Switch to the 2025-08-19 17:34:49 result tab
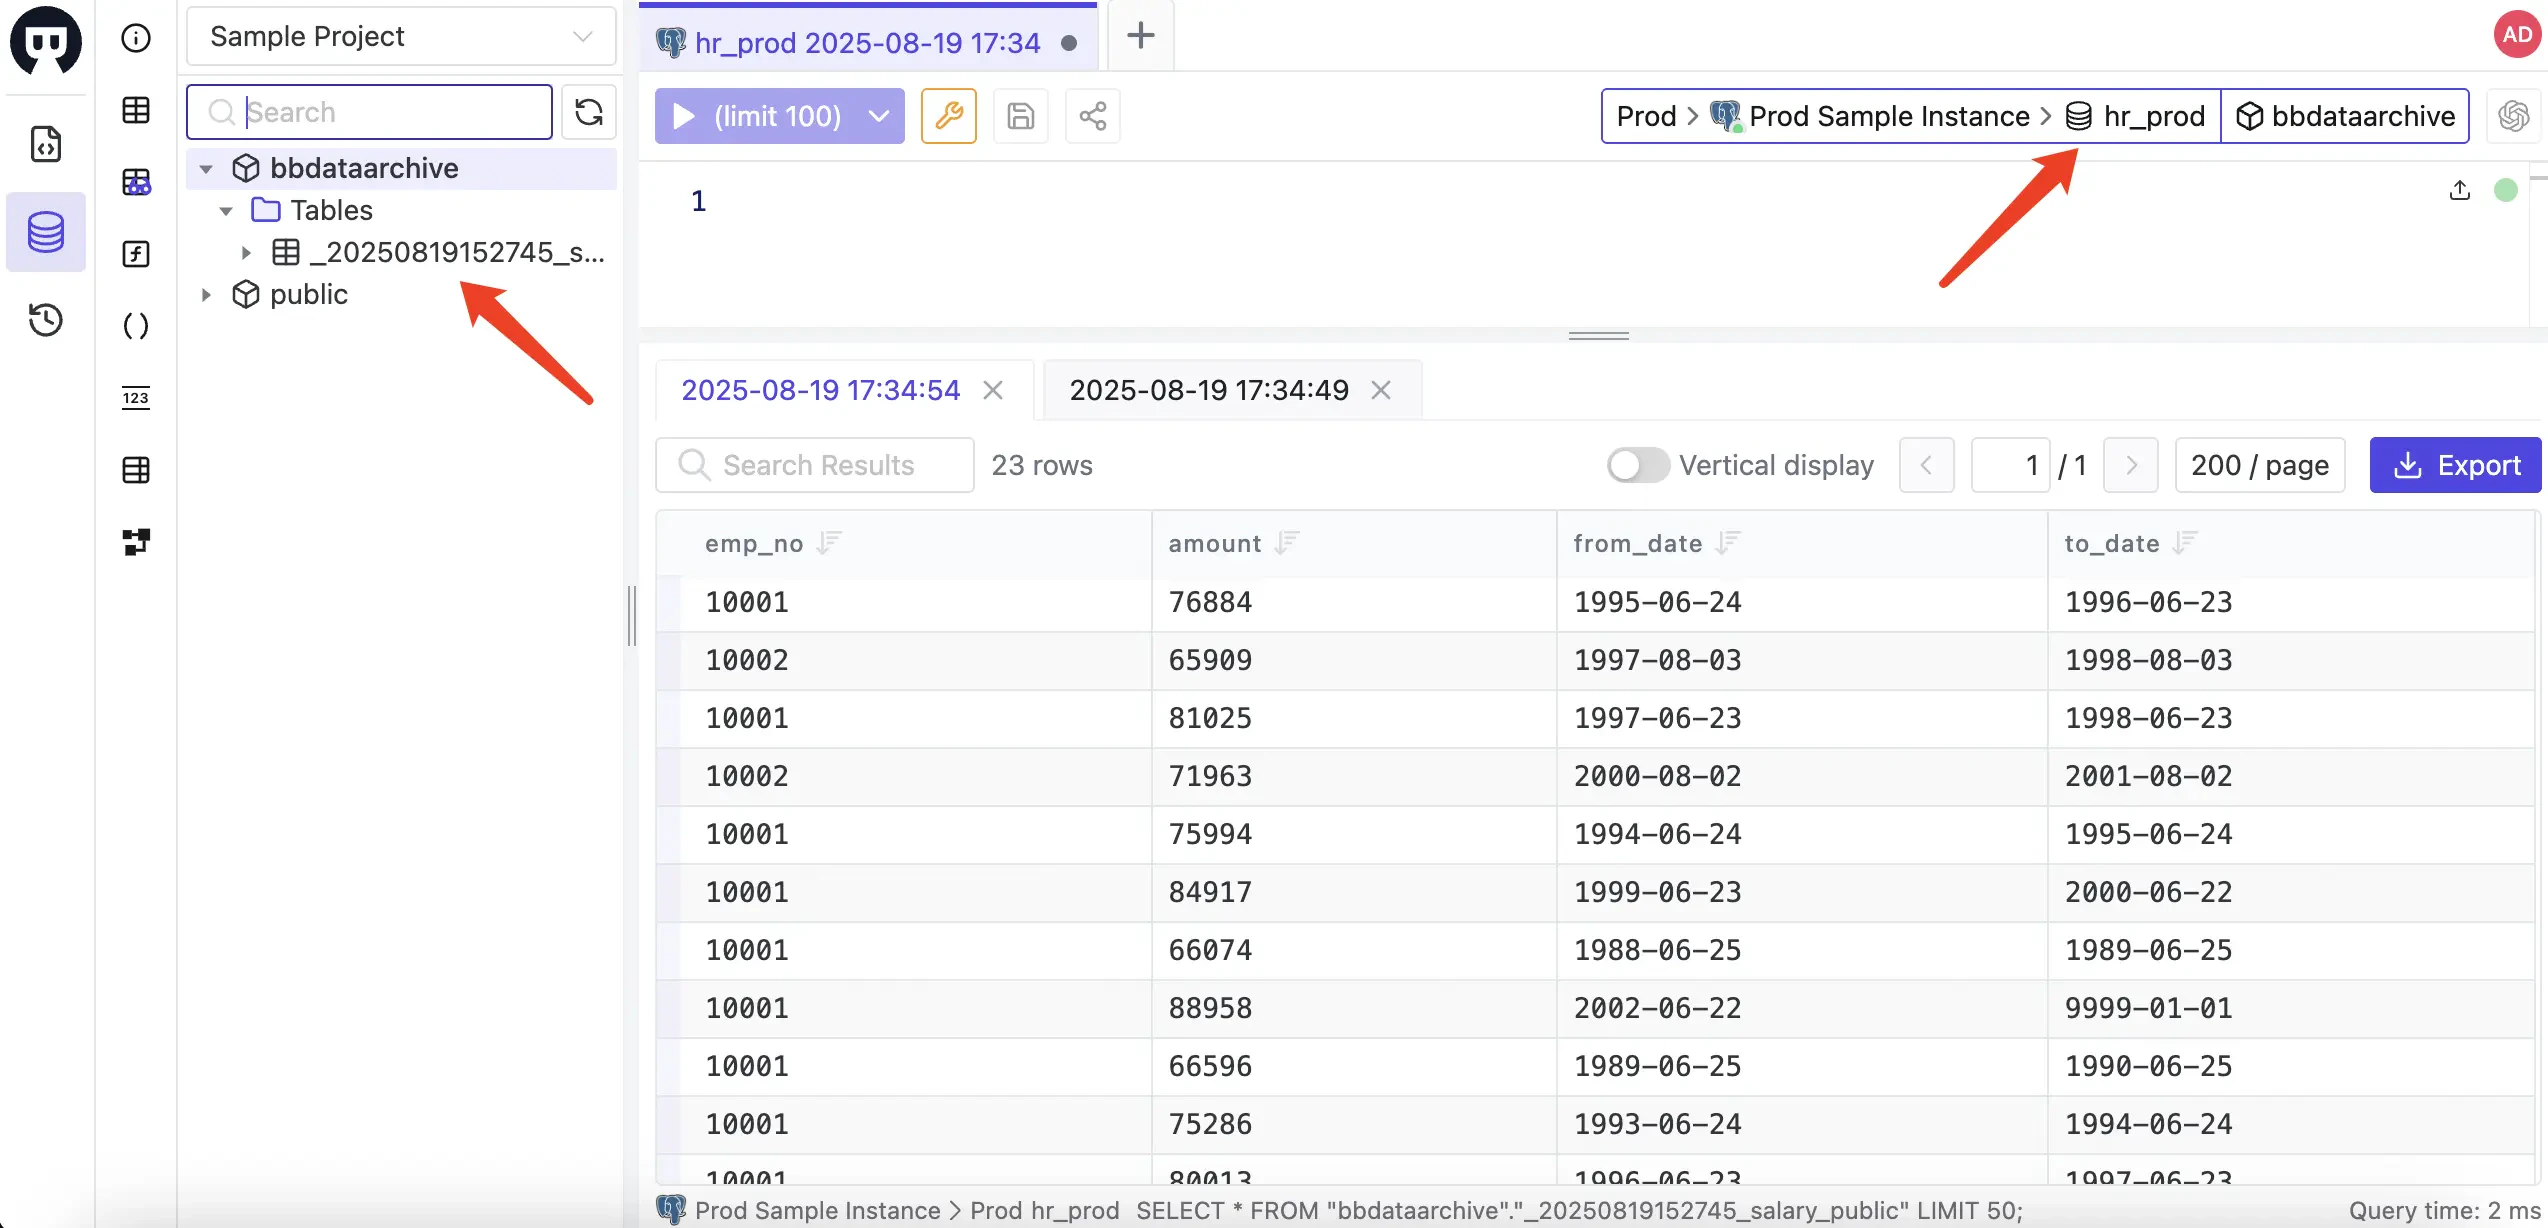Viewport: 2548px width, 1228px height. tap(1208, 389)
